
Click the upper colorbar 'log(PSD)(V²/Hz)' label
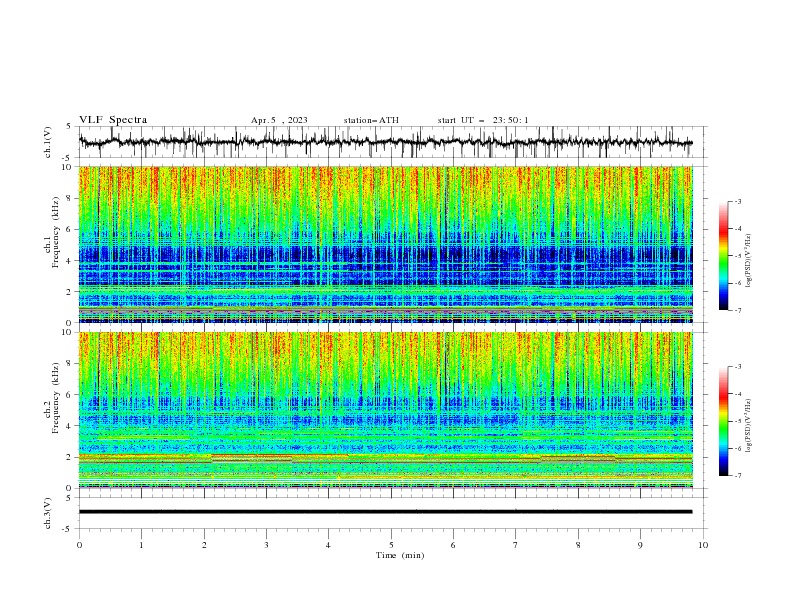pos(748,261)
